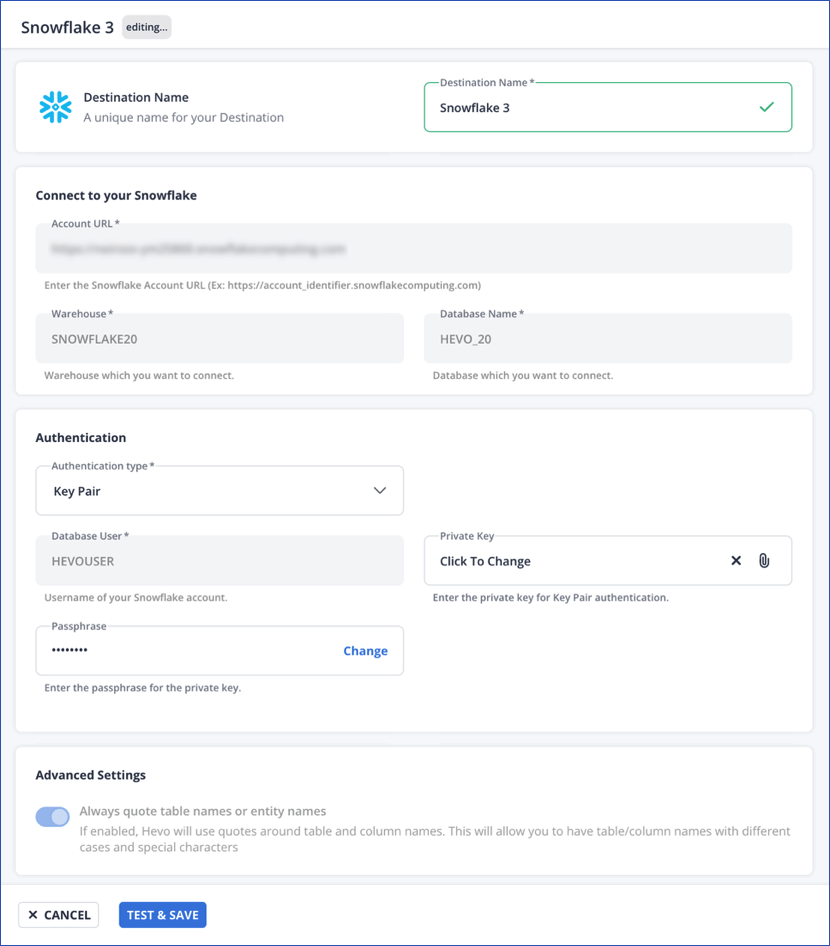
Task: Click the Database Name field HEVO_20
Action: [x=608, y=338]
